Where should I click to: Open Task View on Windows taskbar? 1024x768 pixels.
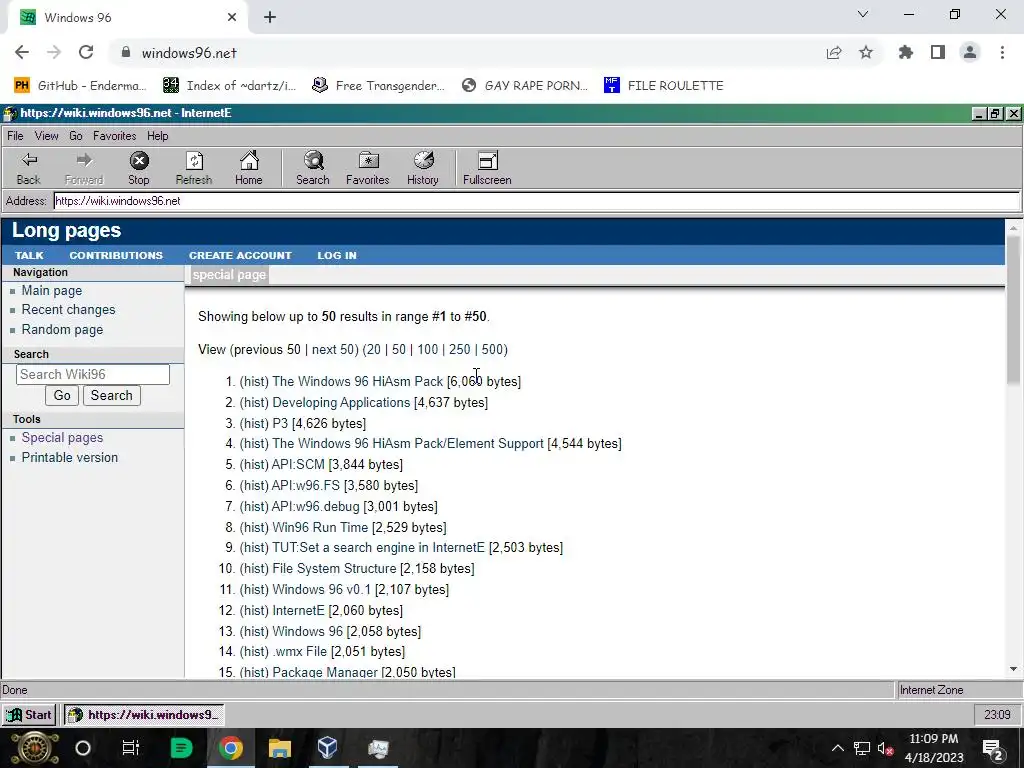pos(131,748)
